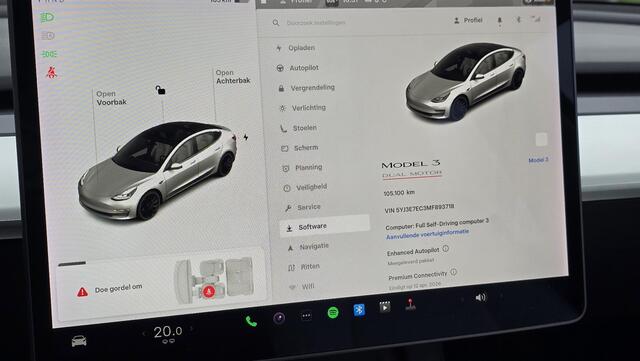
Task: Open the Theater video app icon
Action: [x=384, y=307]
